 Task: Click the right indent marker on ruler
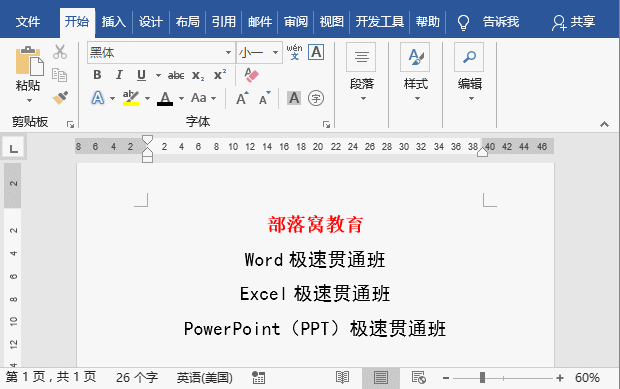pos(482,152)
